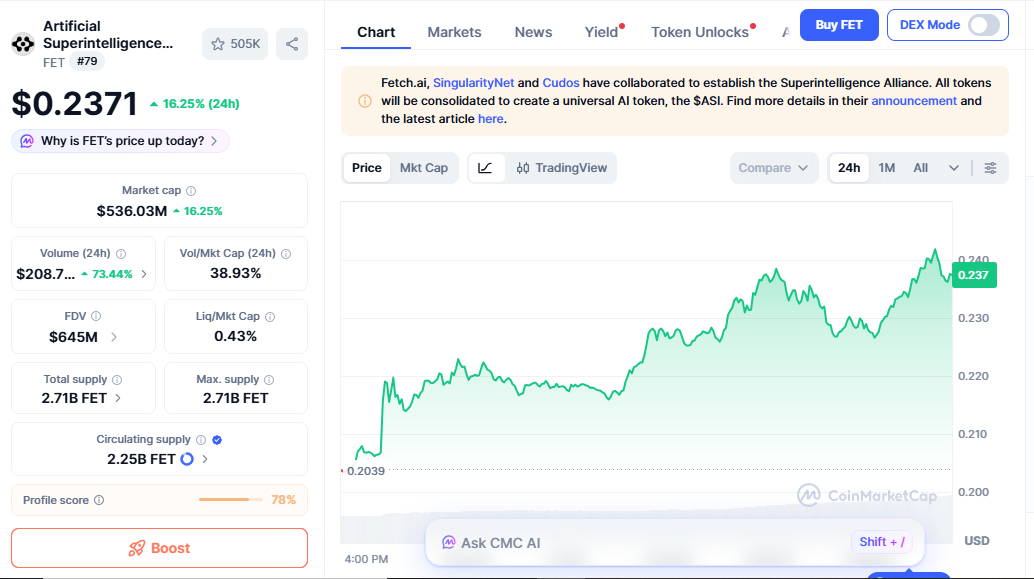Select the line chart icon

[x=487, y=167]
